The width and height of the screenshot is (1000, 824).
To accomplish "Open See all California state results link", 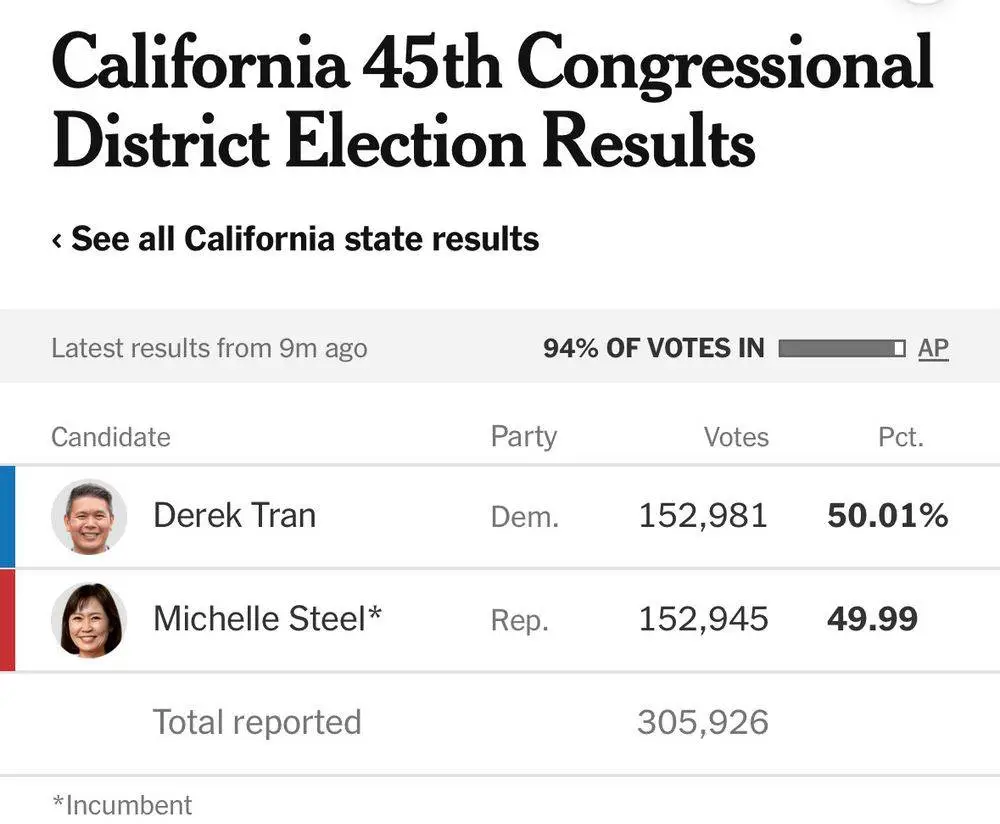I will 305,240.
